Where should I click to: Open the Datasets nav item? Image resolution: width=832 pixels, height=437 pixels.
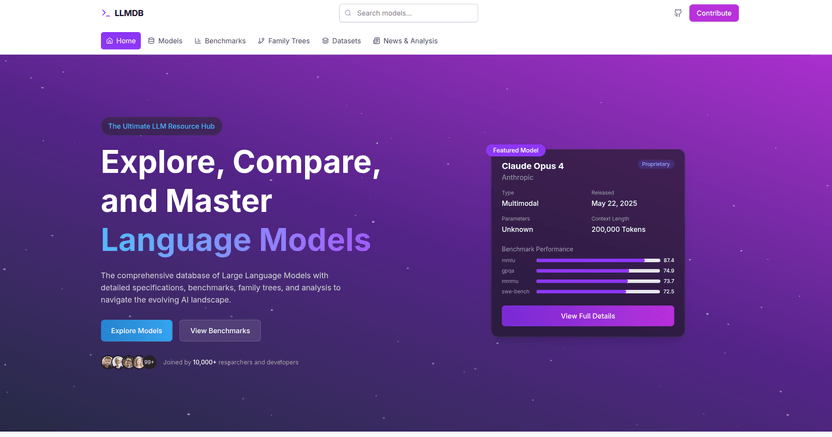point(341,41)
